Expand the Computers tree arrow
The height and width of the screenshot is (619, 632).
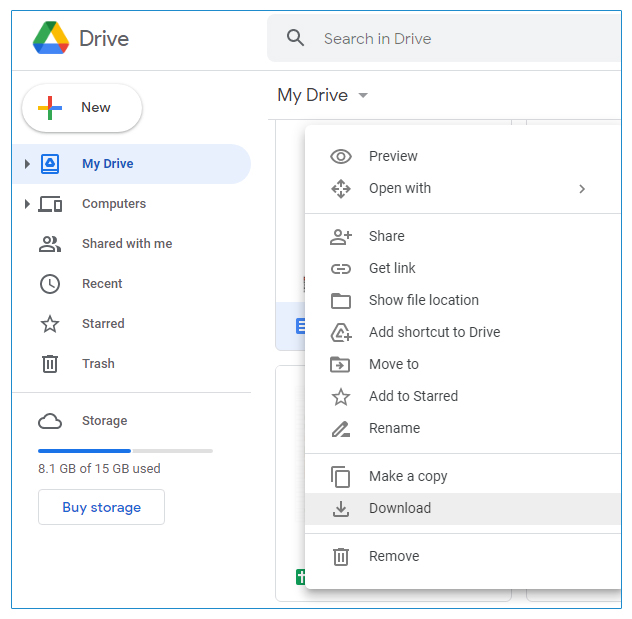tap(27, 204)
